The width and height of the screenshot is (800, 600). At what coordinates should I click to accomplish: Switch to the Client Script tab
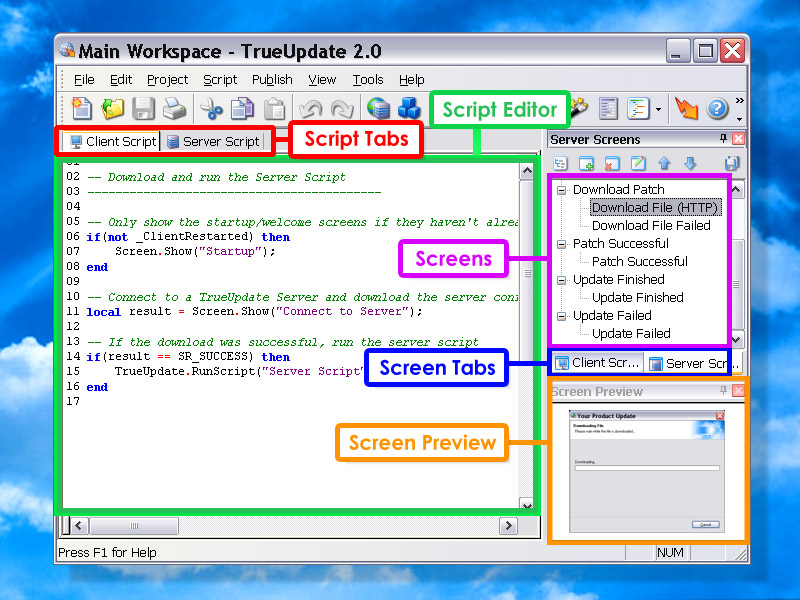point(111,141)
